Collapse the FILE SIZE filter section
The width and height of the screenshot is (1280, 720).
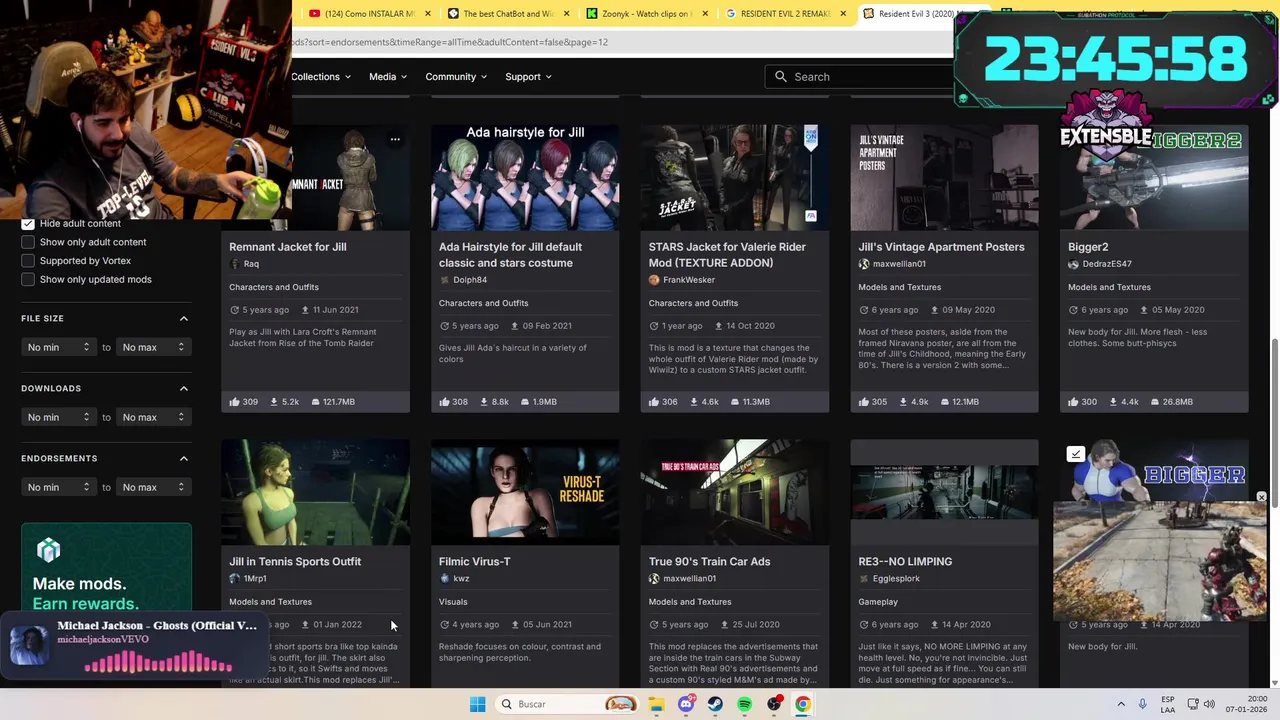(183, 318)
